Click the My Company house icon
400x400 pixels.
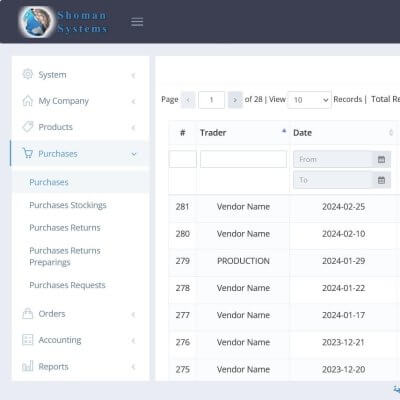pos(28,100)
